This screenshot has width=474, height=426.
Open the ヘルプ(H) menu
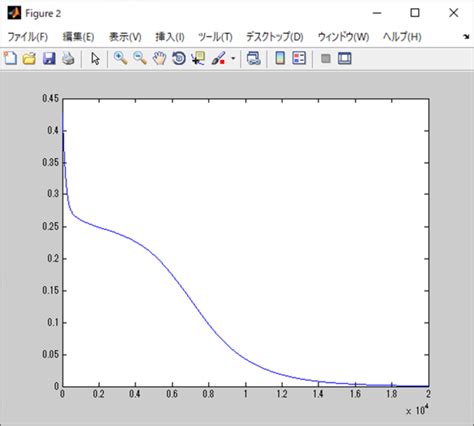click(x=402, y=37)
